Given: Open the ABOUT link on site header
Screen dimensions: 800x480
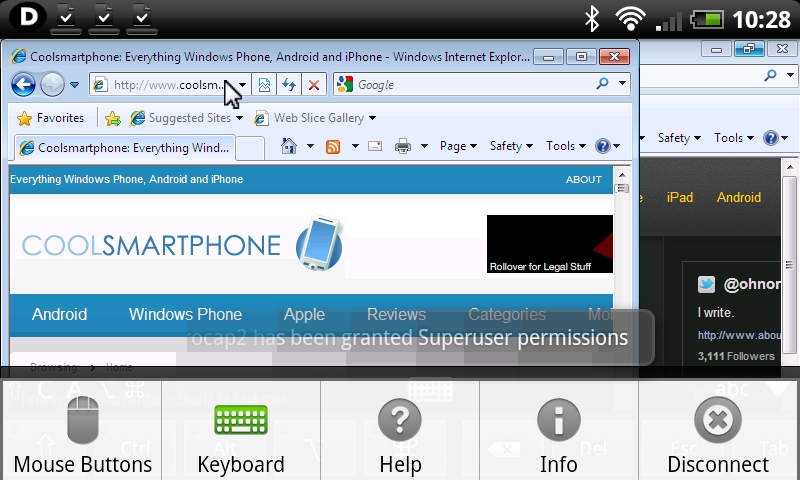Looking at the screenshot, I should [x=583, y=180].
